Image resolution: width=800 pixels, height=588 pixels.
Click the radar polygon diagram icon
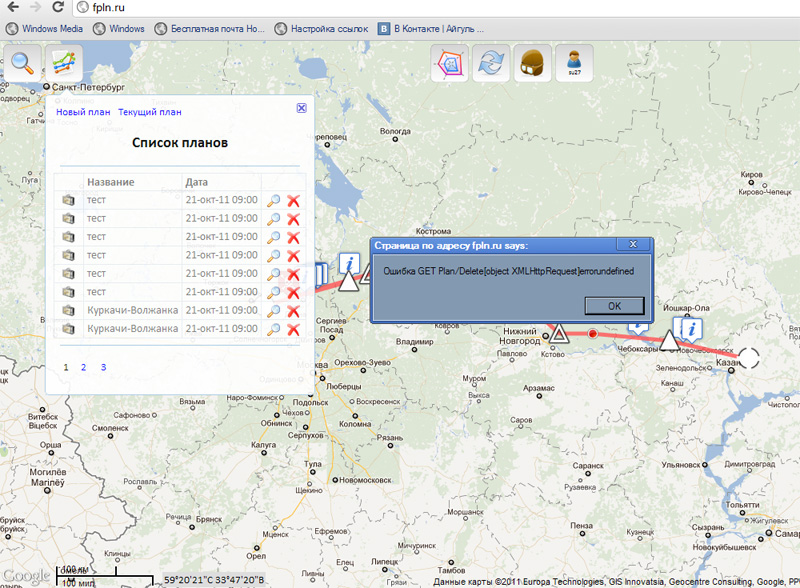pyautogui.click(x=449, y=64)
